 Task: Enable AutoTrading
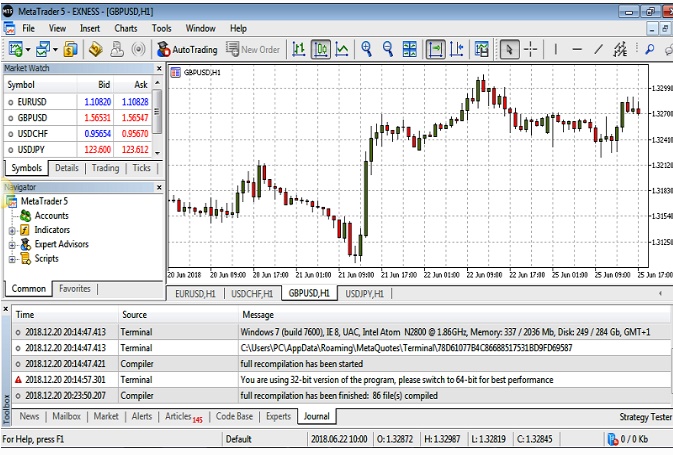187,49
